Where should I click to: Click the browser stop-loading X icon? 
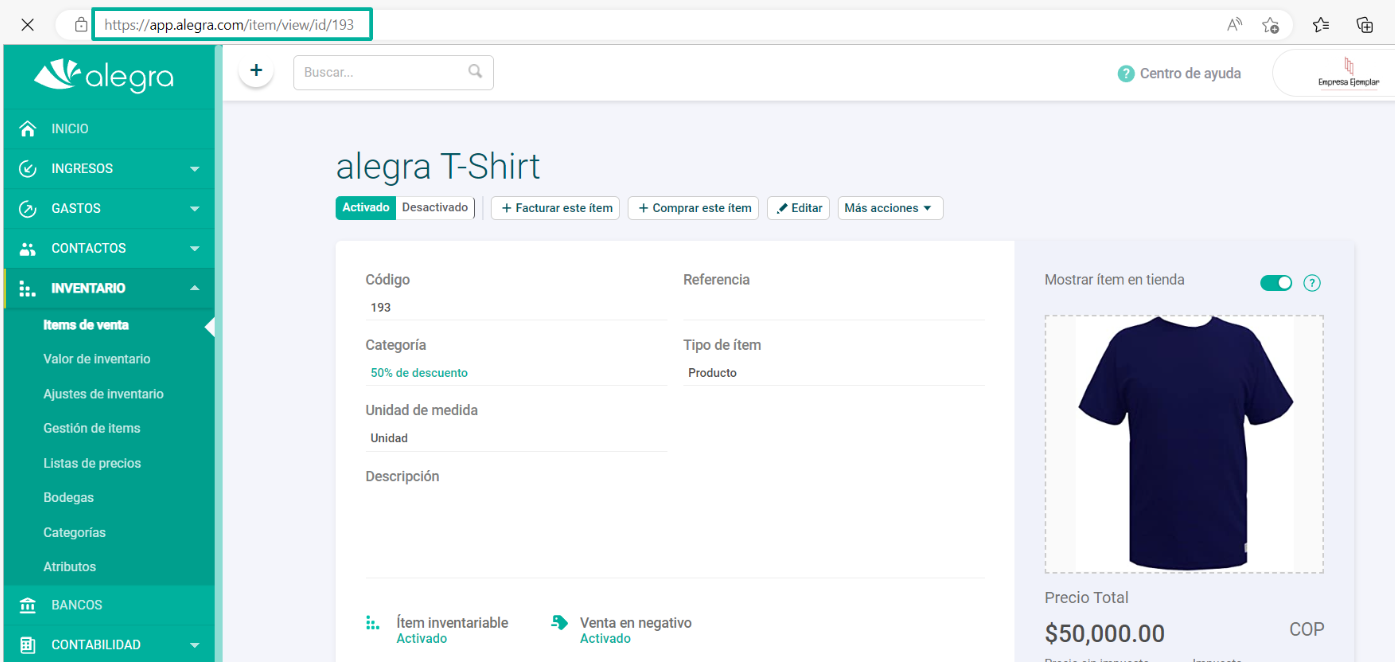point(28,25)
